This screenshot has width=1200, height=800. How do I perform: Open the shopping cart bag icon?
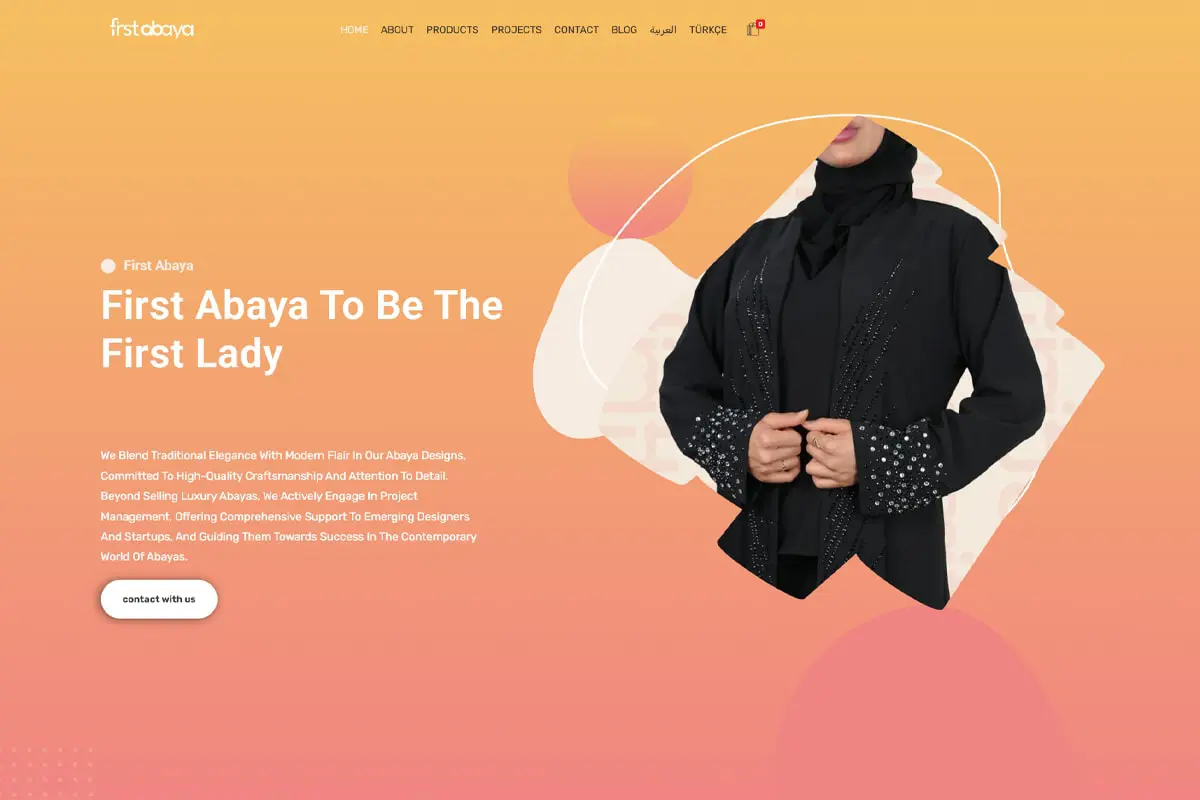pos(752,30)
